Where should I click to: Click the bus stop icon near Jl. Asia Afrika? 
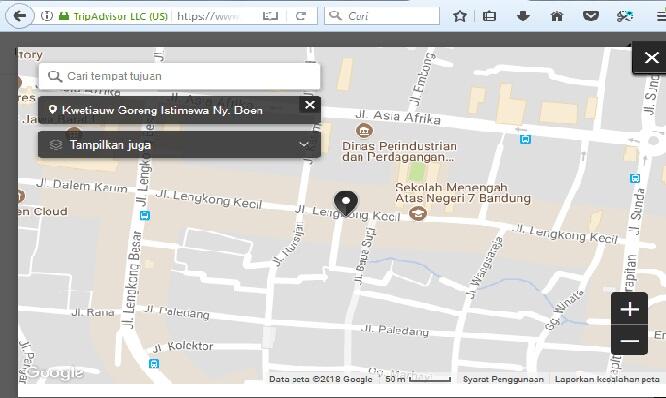coord(525,139)
